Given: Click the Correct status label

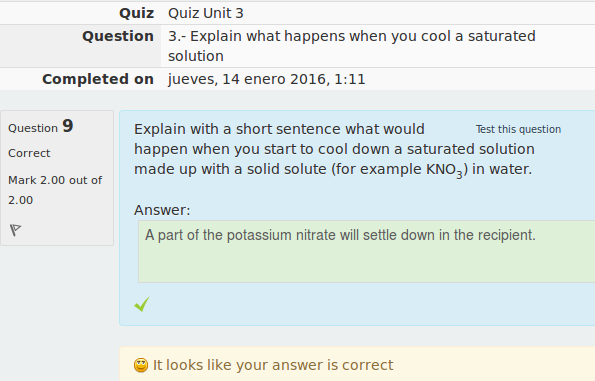Looking at the screenshot, I should click(29, 153).
